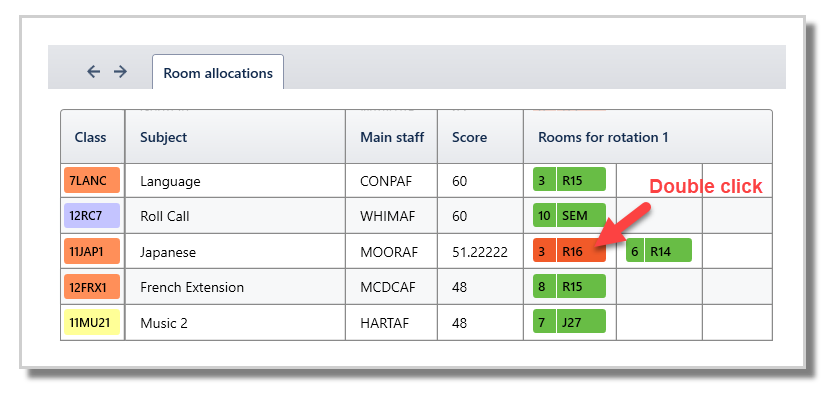Select R15 room chip in Language row
Image resolution: width=831 pixels, height=396 pixels.
(x=569, y=180)
